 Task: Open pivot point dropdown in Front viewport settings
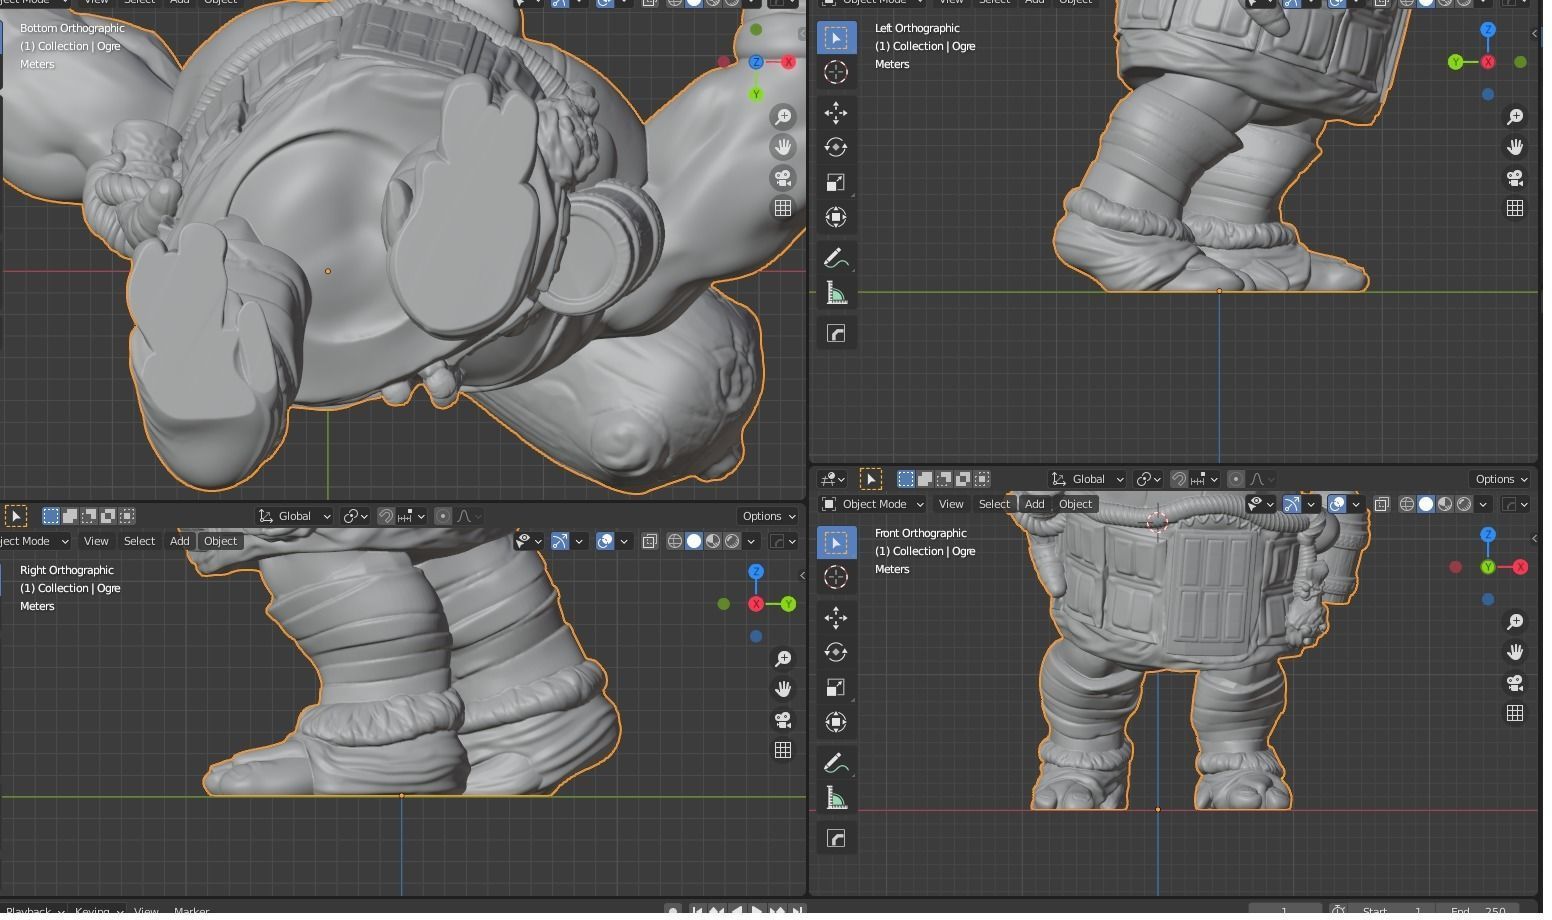click(1148, 480)
